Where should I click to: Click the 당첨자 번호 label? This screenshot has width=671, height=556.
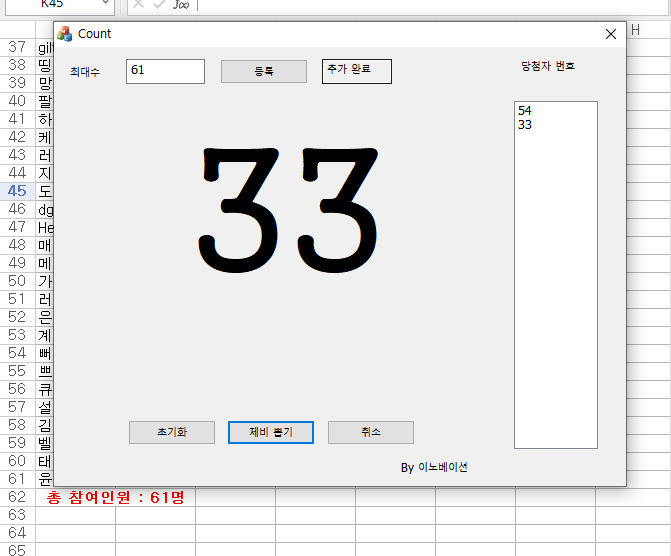pyautogui.click(x=548, y=66)
